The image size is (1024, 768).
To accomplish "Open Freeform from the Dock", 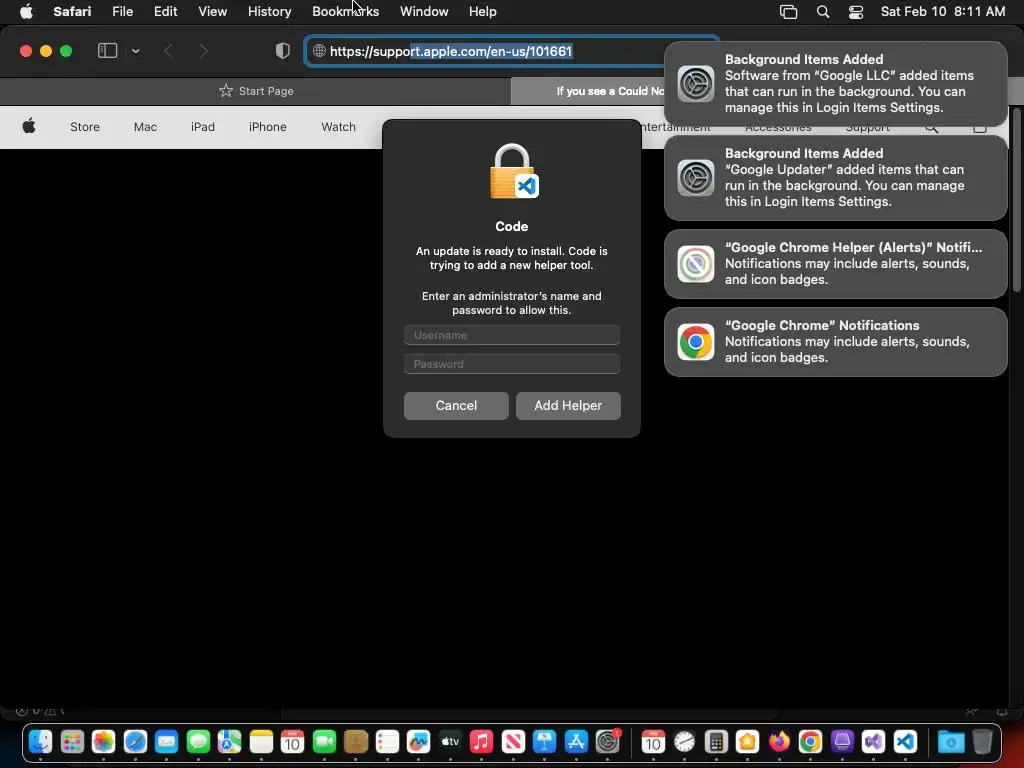I will coord(419,742).
